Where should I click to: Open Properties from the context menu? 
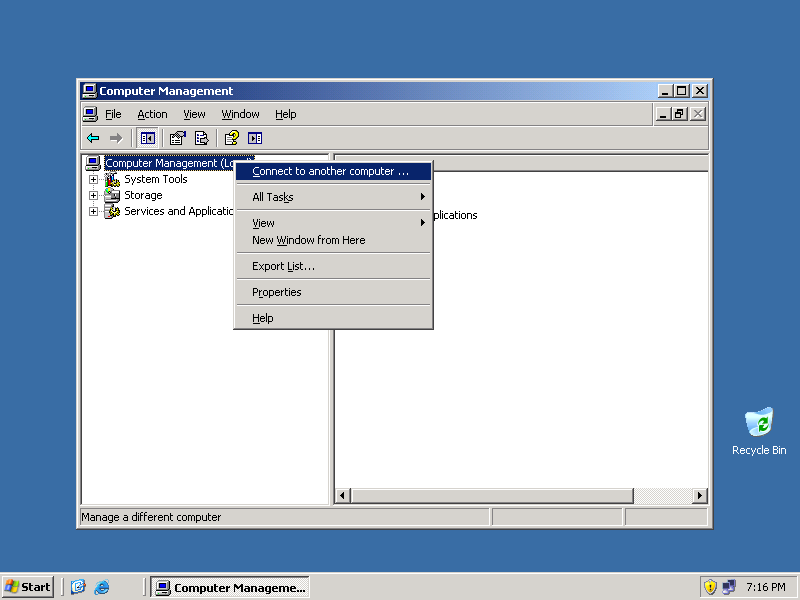point(333,292)
